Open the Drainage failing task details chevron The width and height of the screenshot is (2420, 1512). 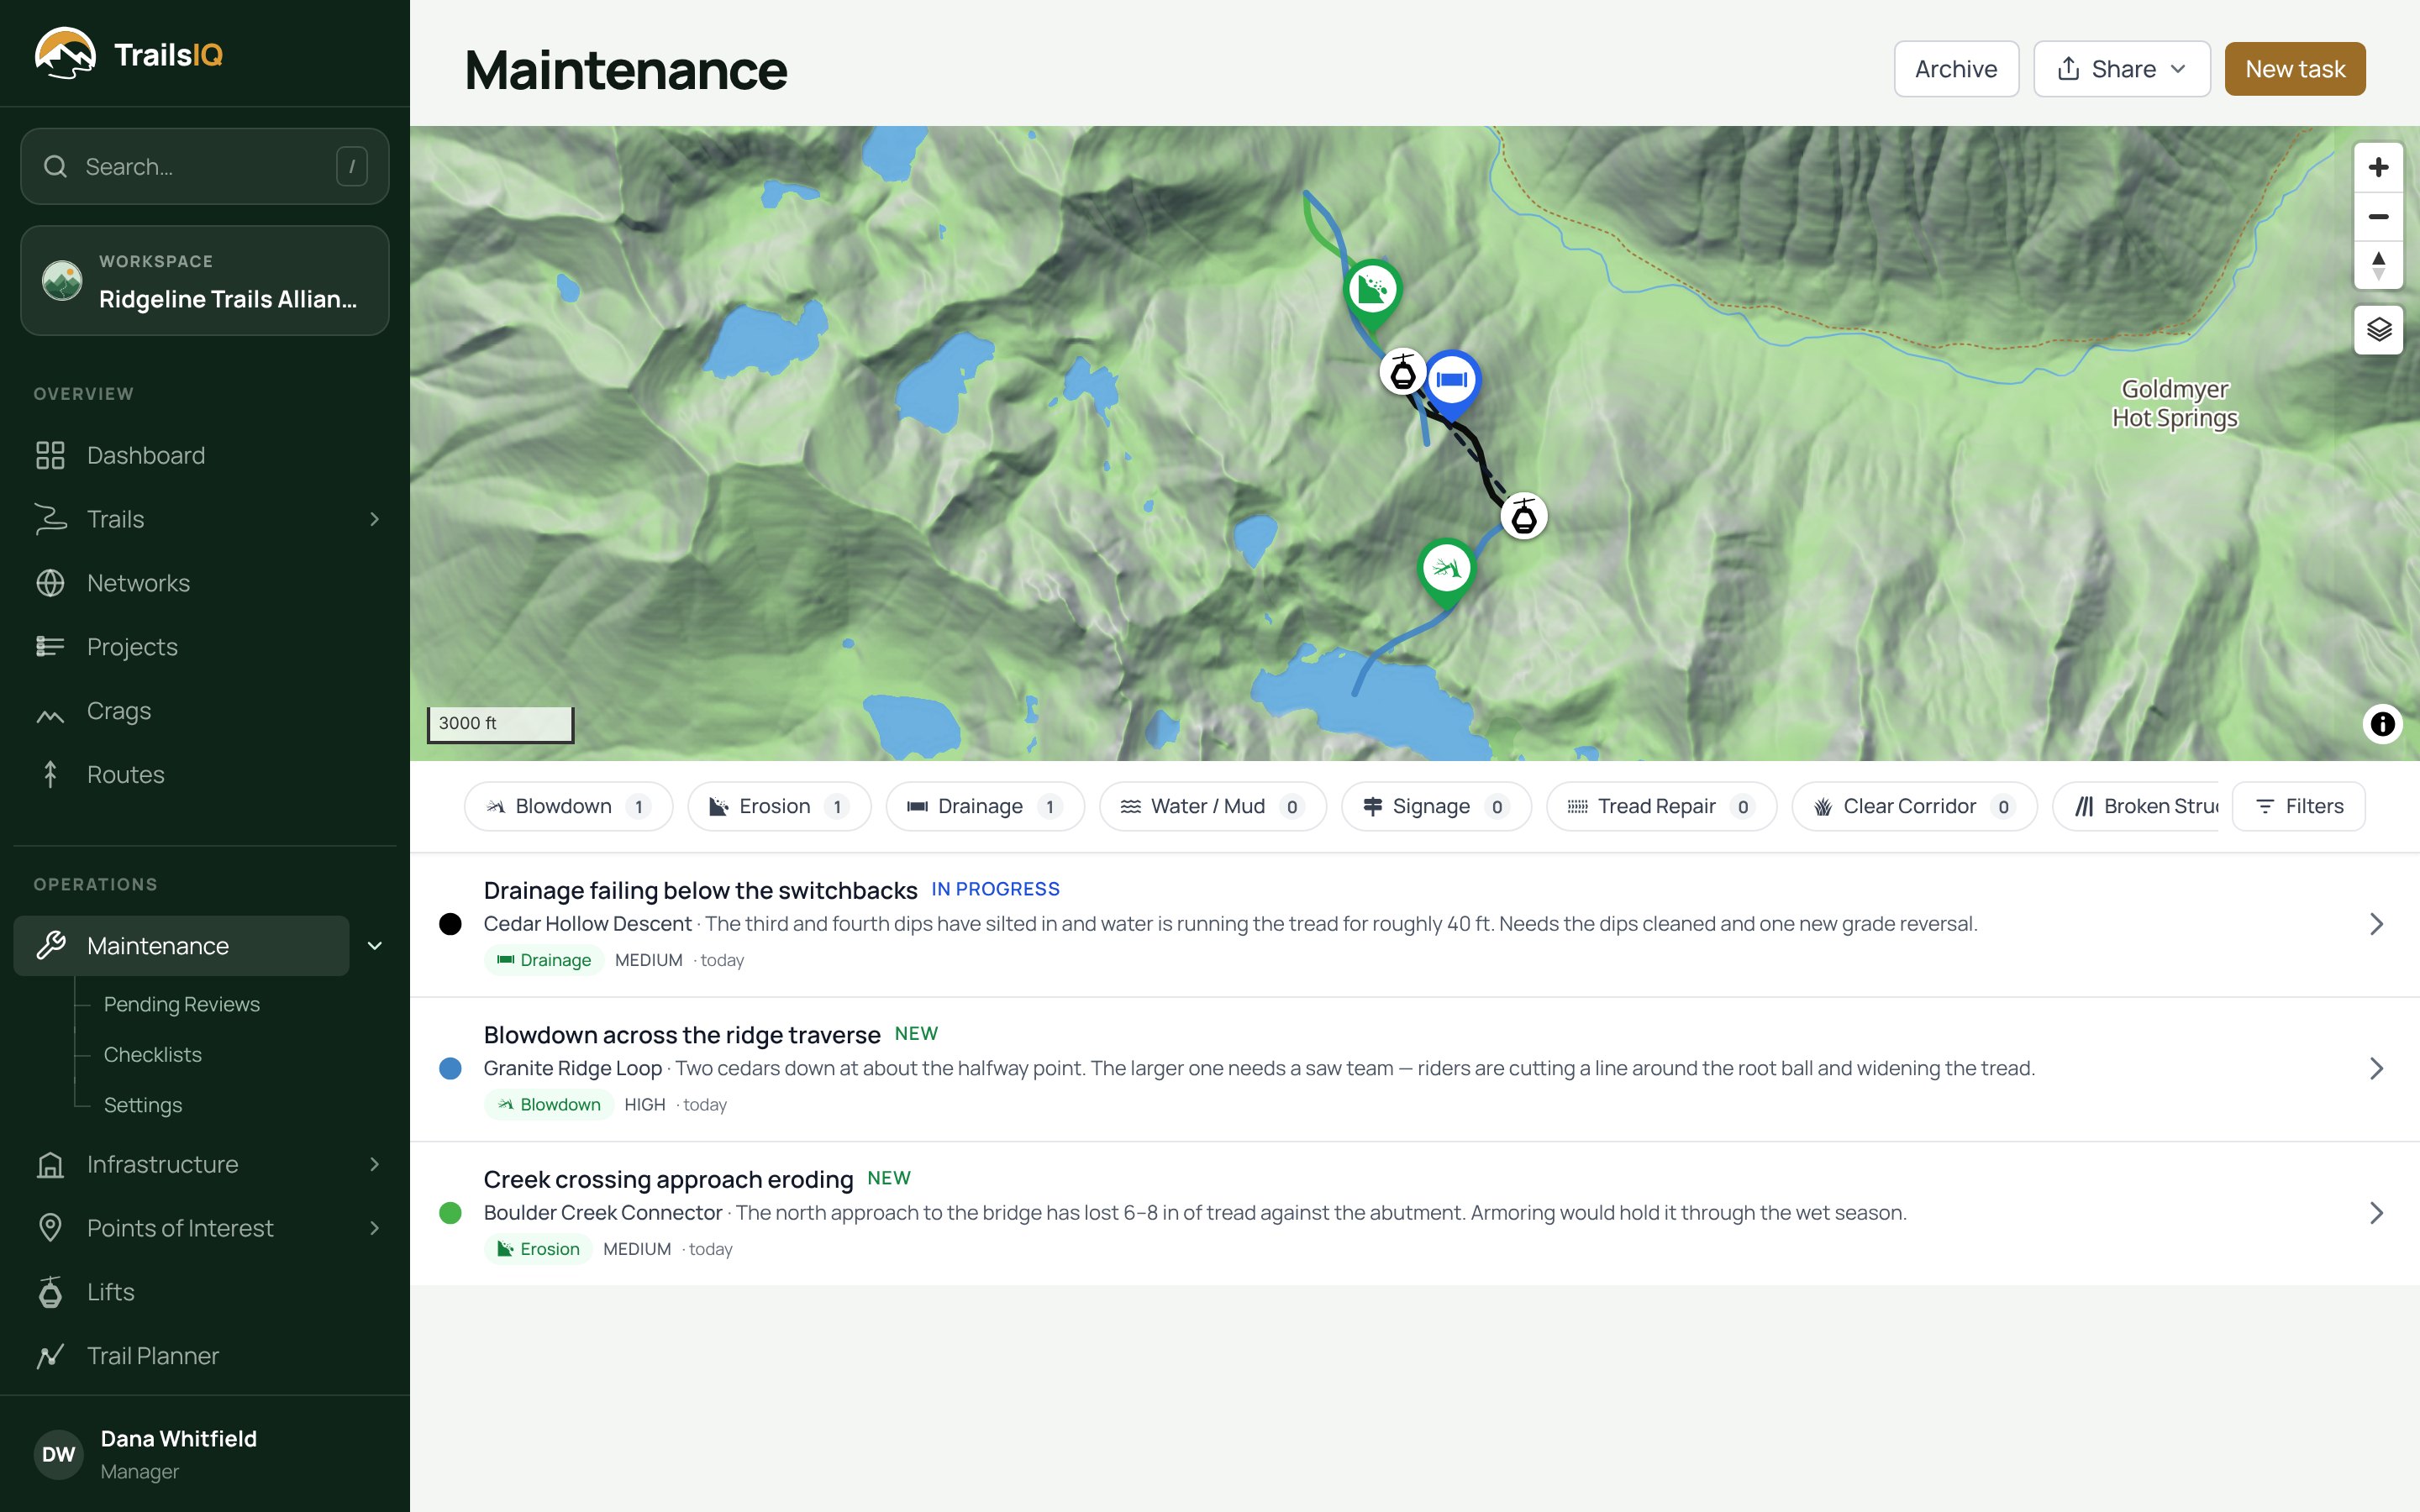(x=2376, y=924)
